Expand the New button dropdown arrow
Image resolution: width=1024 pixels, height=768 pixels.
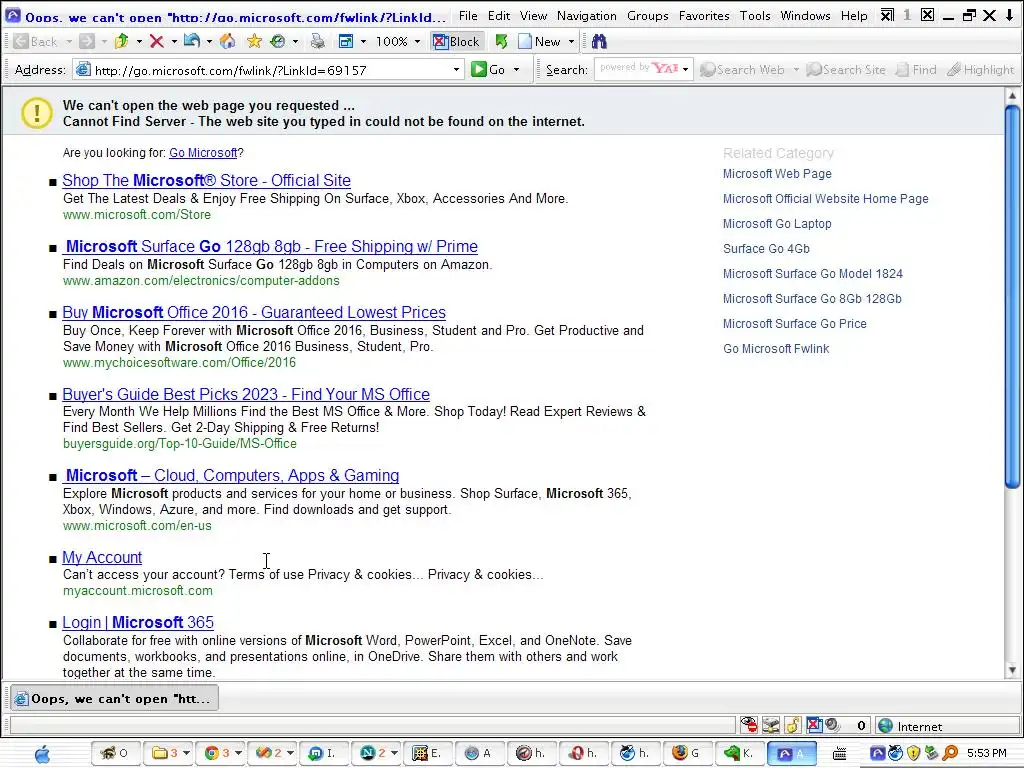(571, 42)
